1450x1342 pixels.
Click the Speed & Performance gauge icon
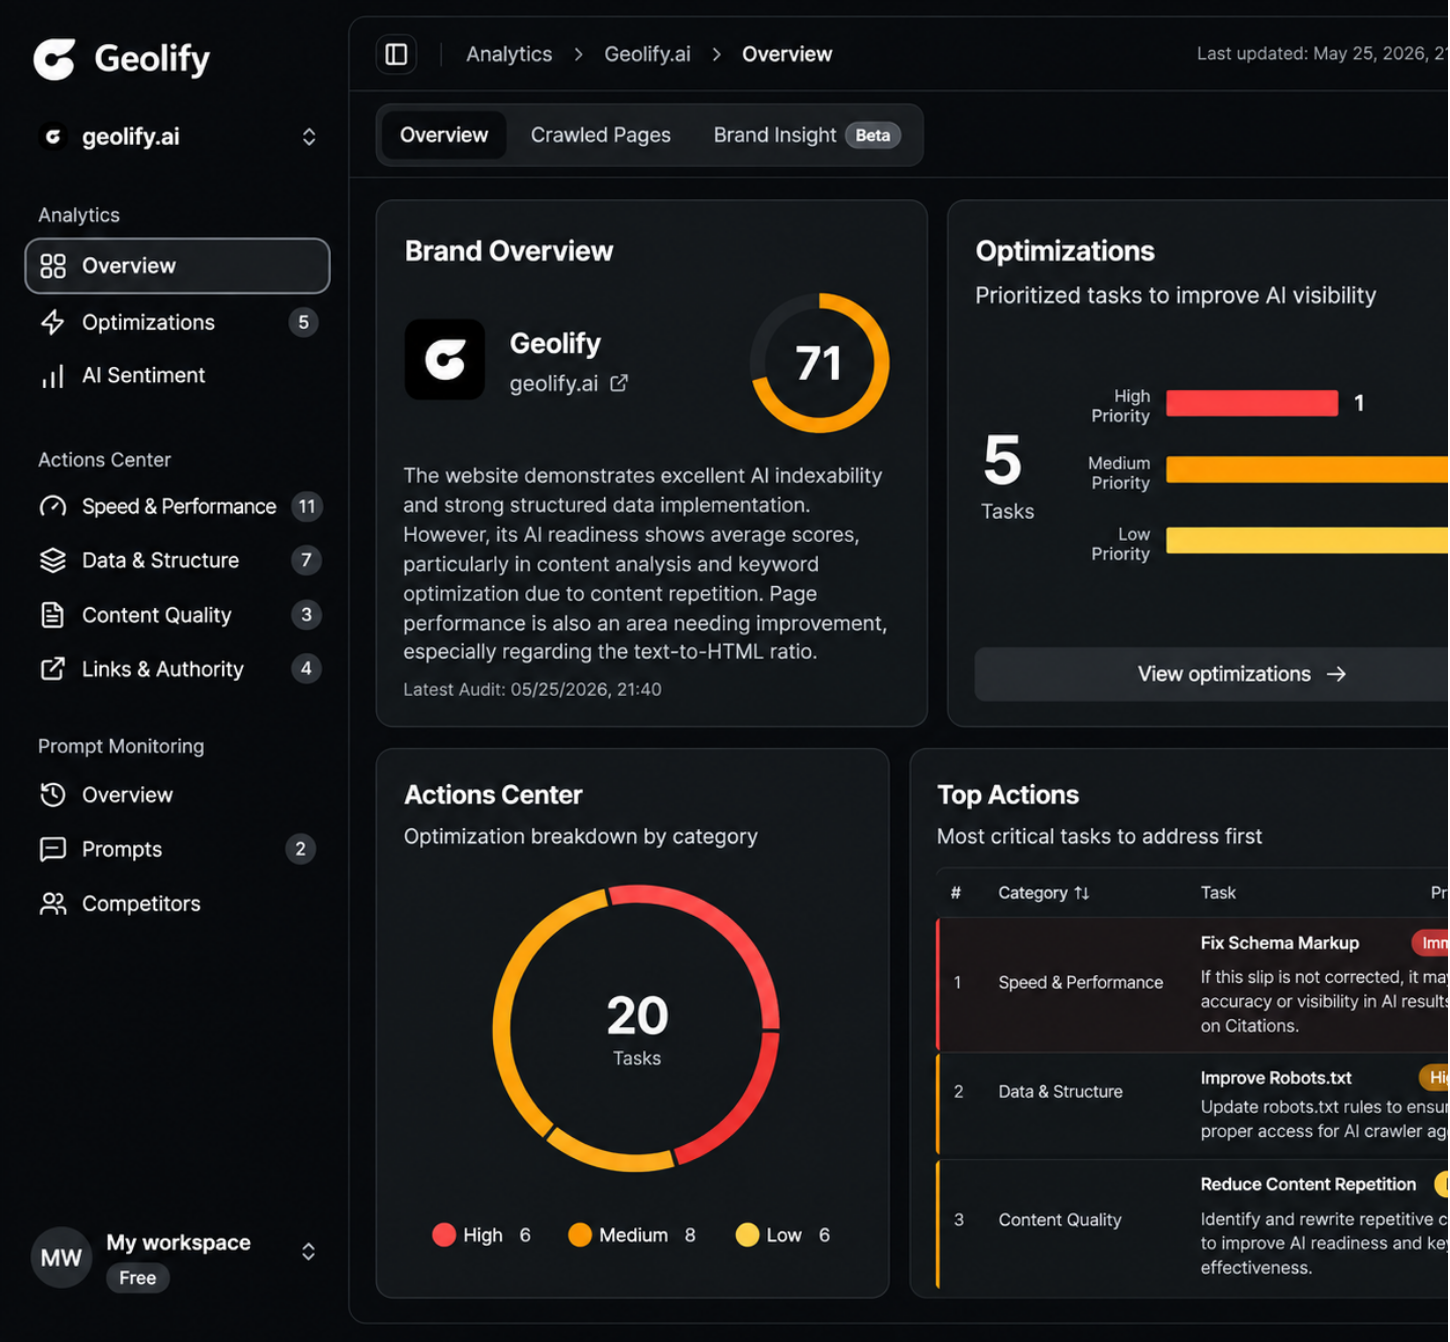(x=53, y=507)
